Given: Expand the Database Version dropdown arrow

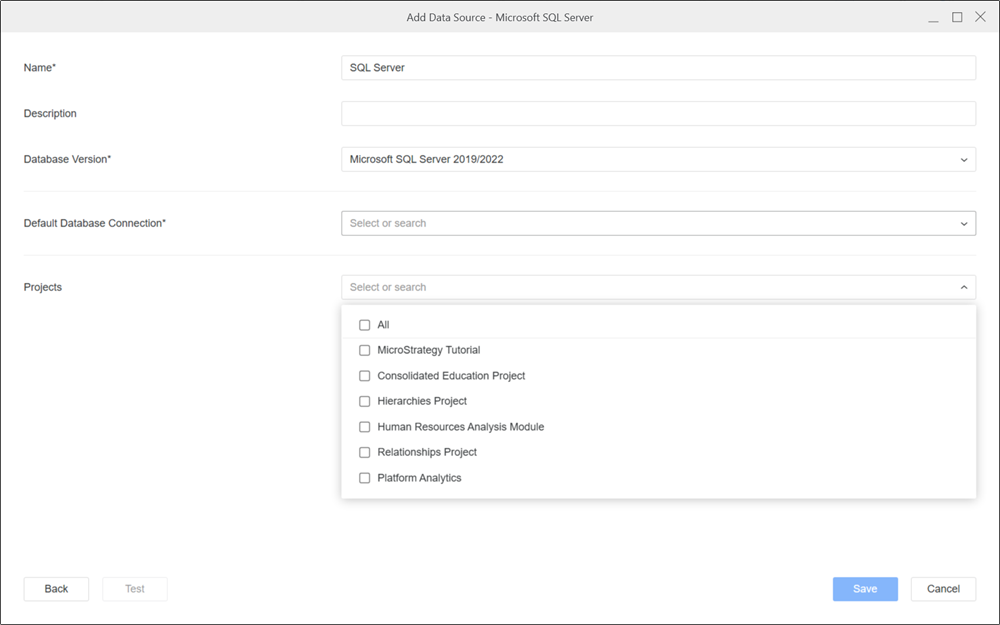Looking at the screenshot, I should coord(964,159).
